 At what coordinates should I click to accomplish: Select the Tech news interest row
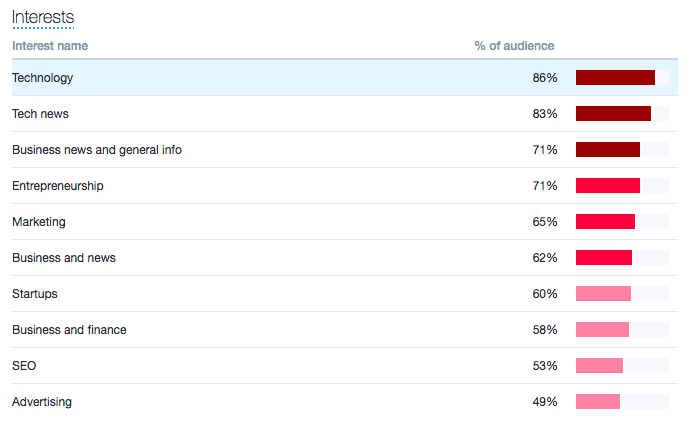pyautogui.click(x=345, y=114)
